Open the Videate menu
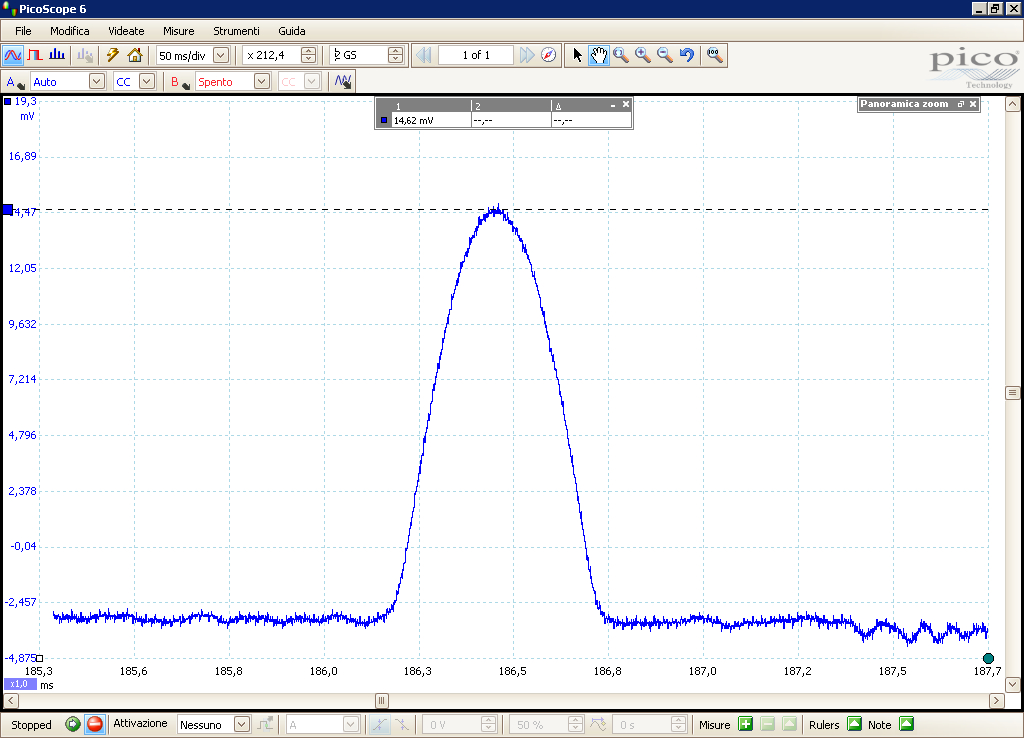This screenshot has height=738, width=1024. pyautogui.click(x=126, y=31)
